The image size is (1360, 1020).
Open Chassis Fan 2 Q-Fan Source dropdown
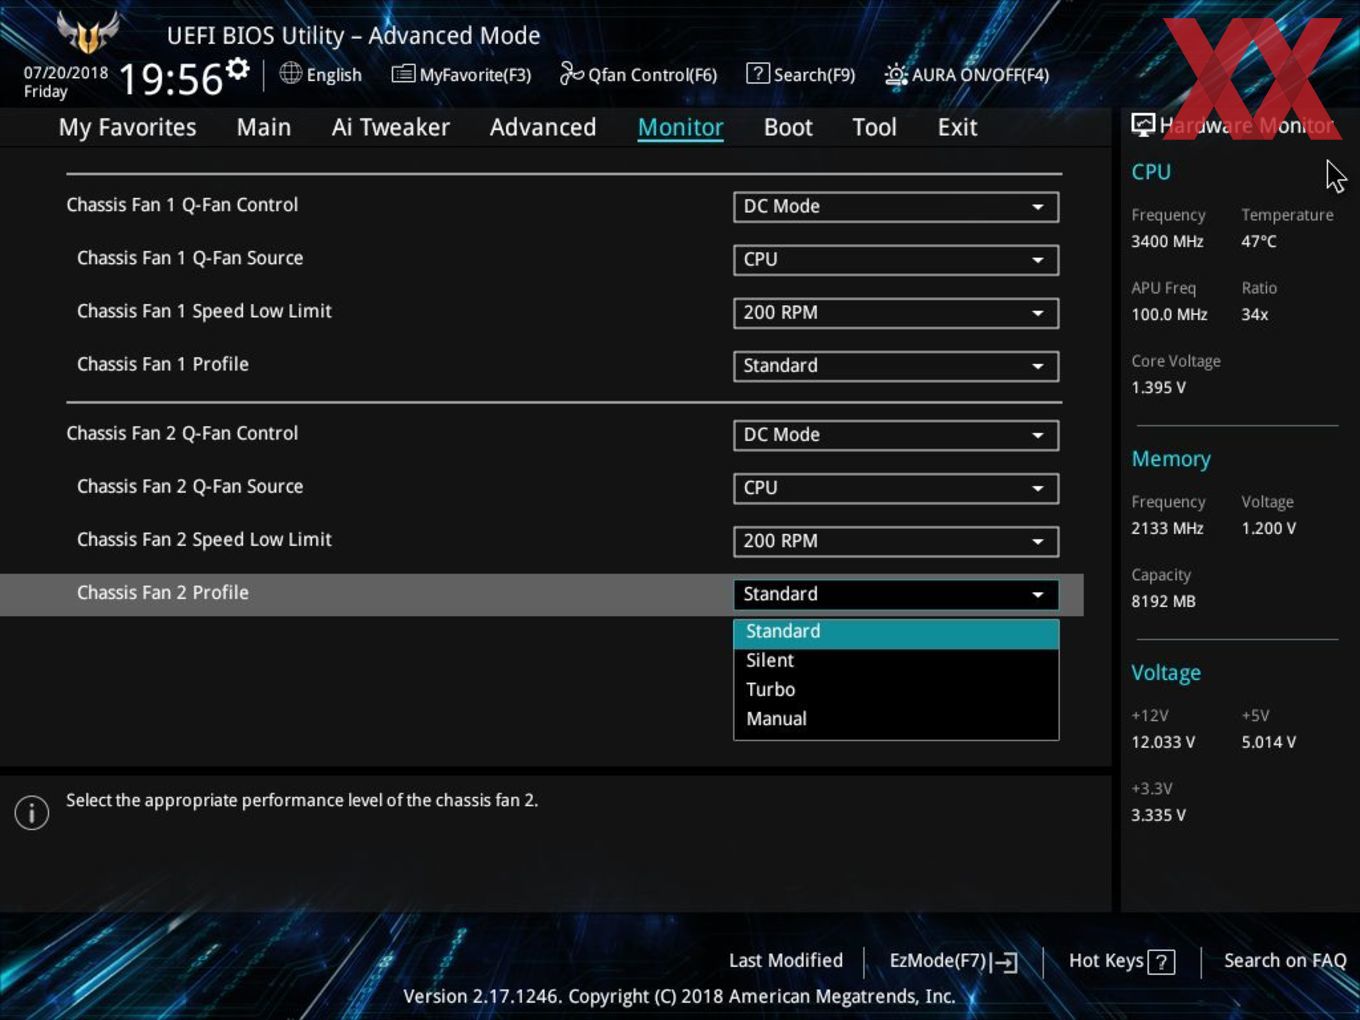[896, 488]
